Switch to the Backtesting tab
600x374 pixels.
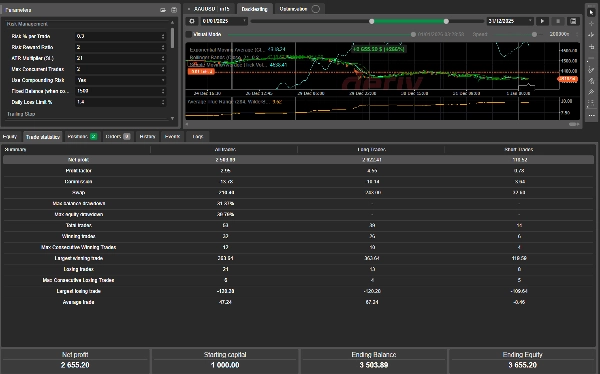pos(254,9)
